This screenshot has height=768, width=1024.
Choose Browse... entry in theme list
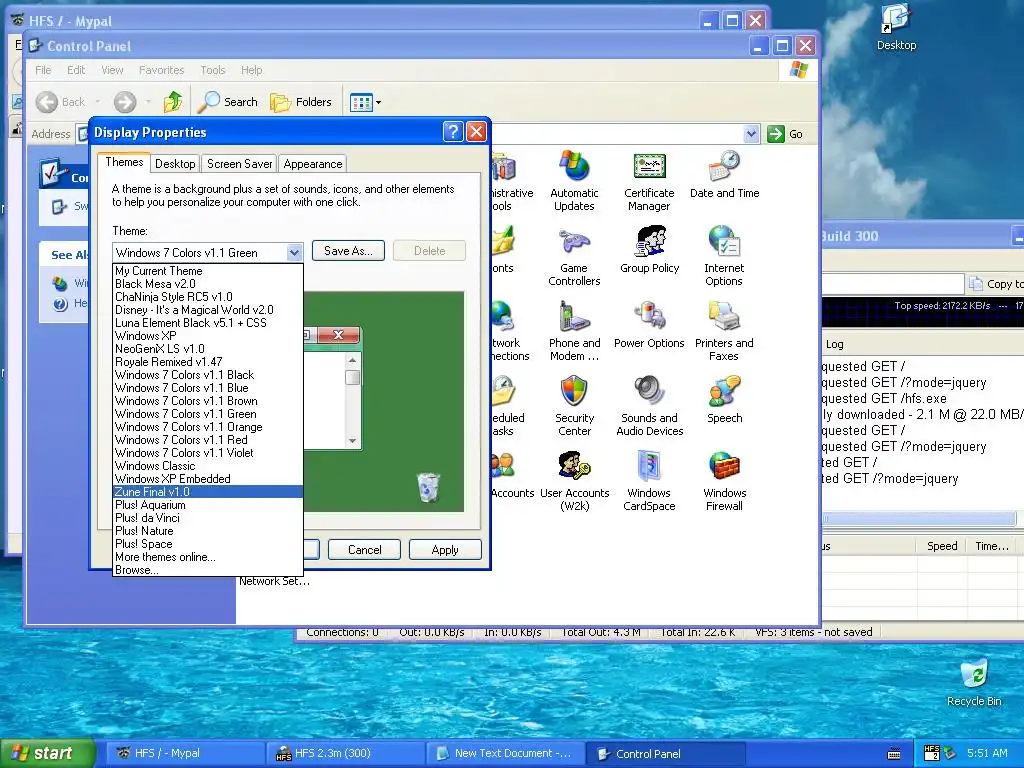[208, 570]
